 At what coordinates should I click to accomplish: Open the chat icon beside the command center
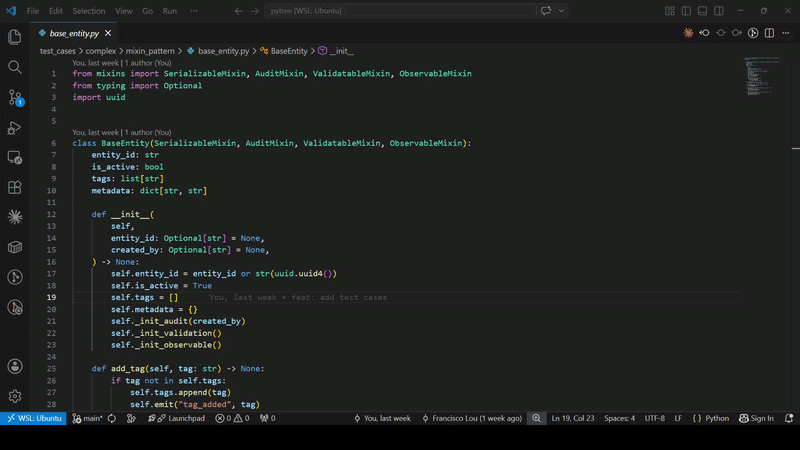546,11
